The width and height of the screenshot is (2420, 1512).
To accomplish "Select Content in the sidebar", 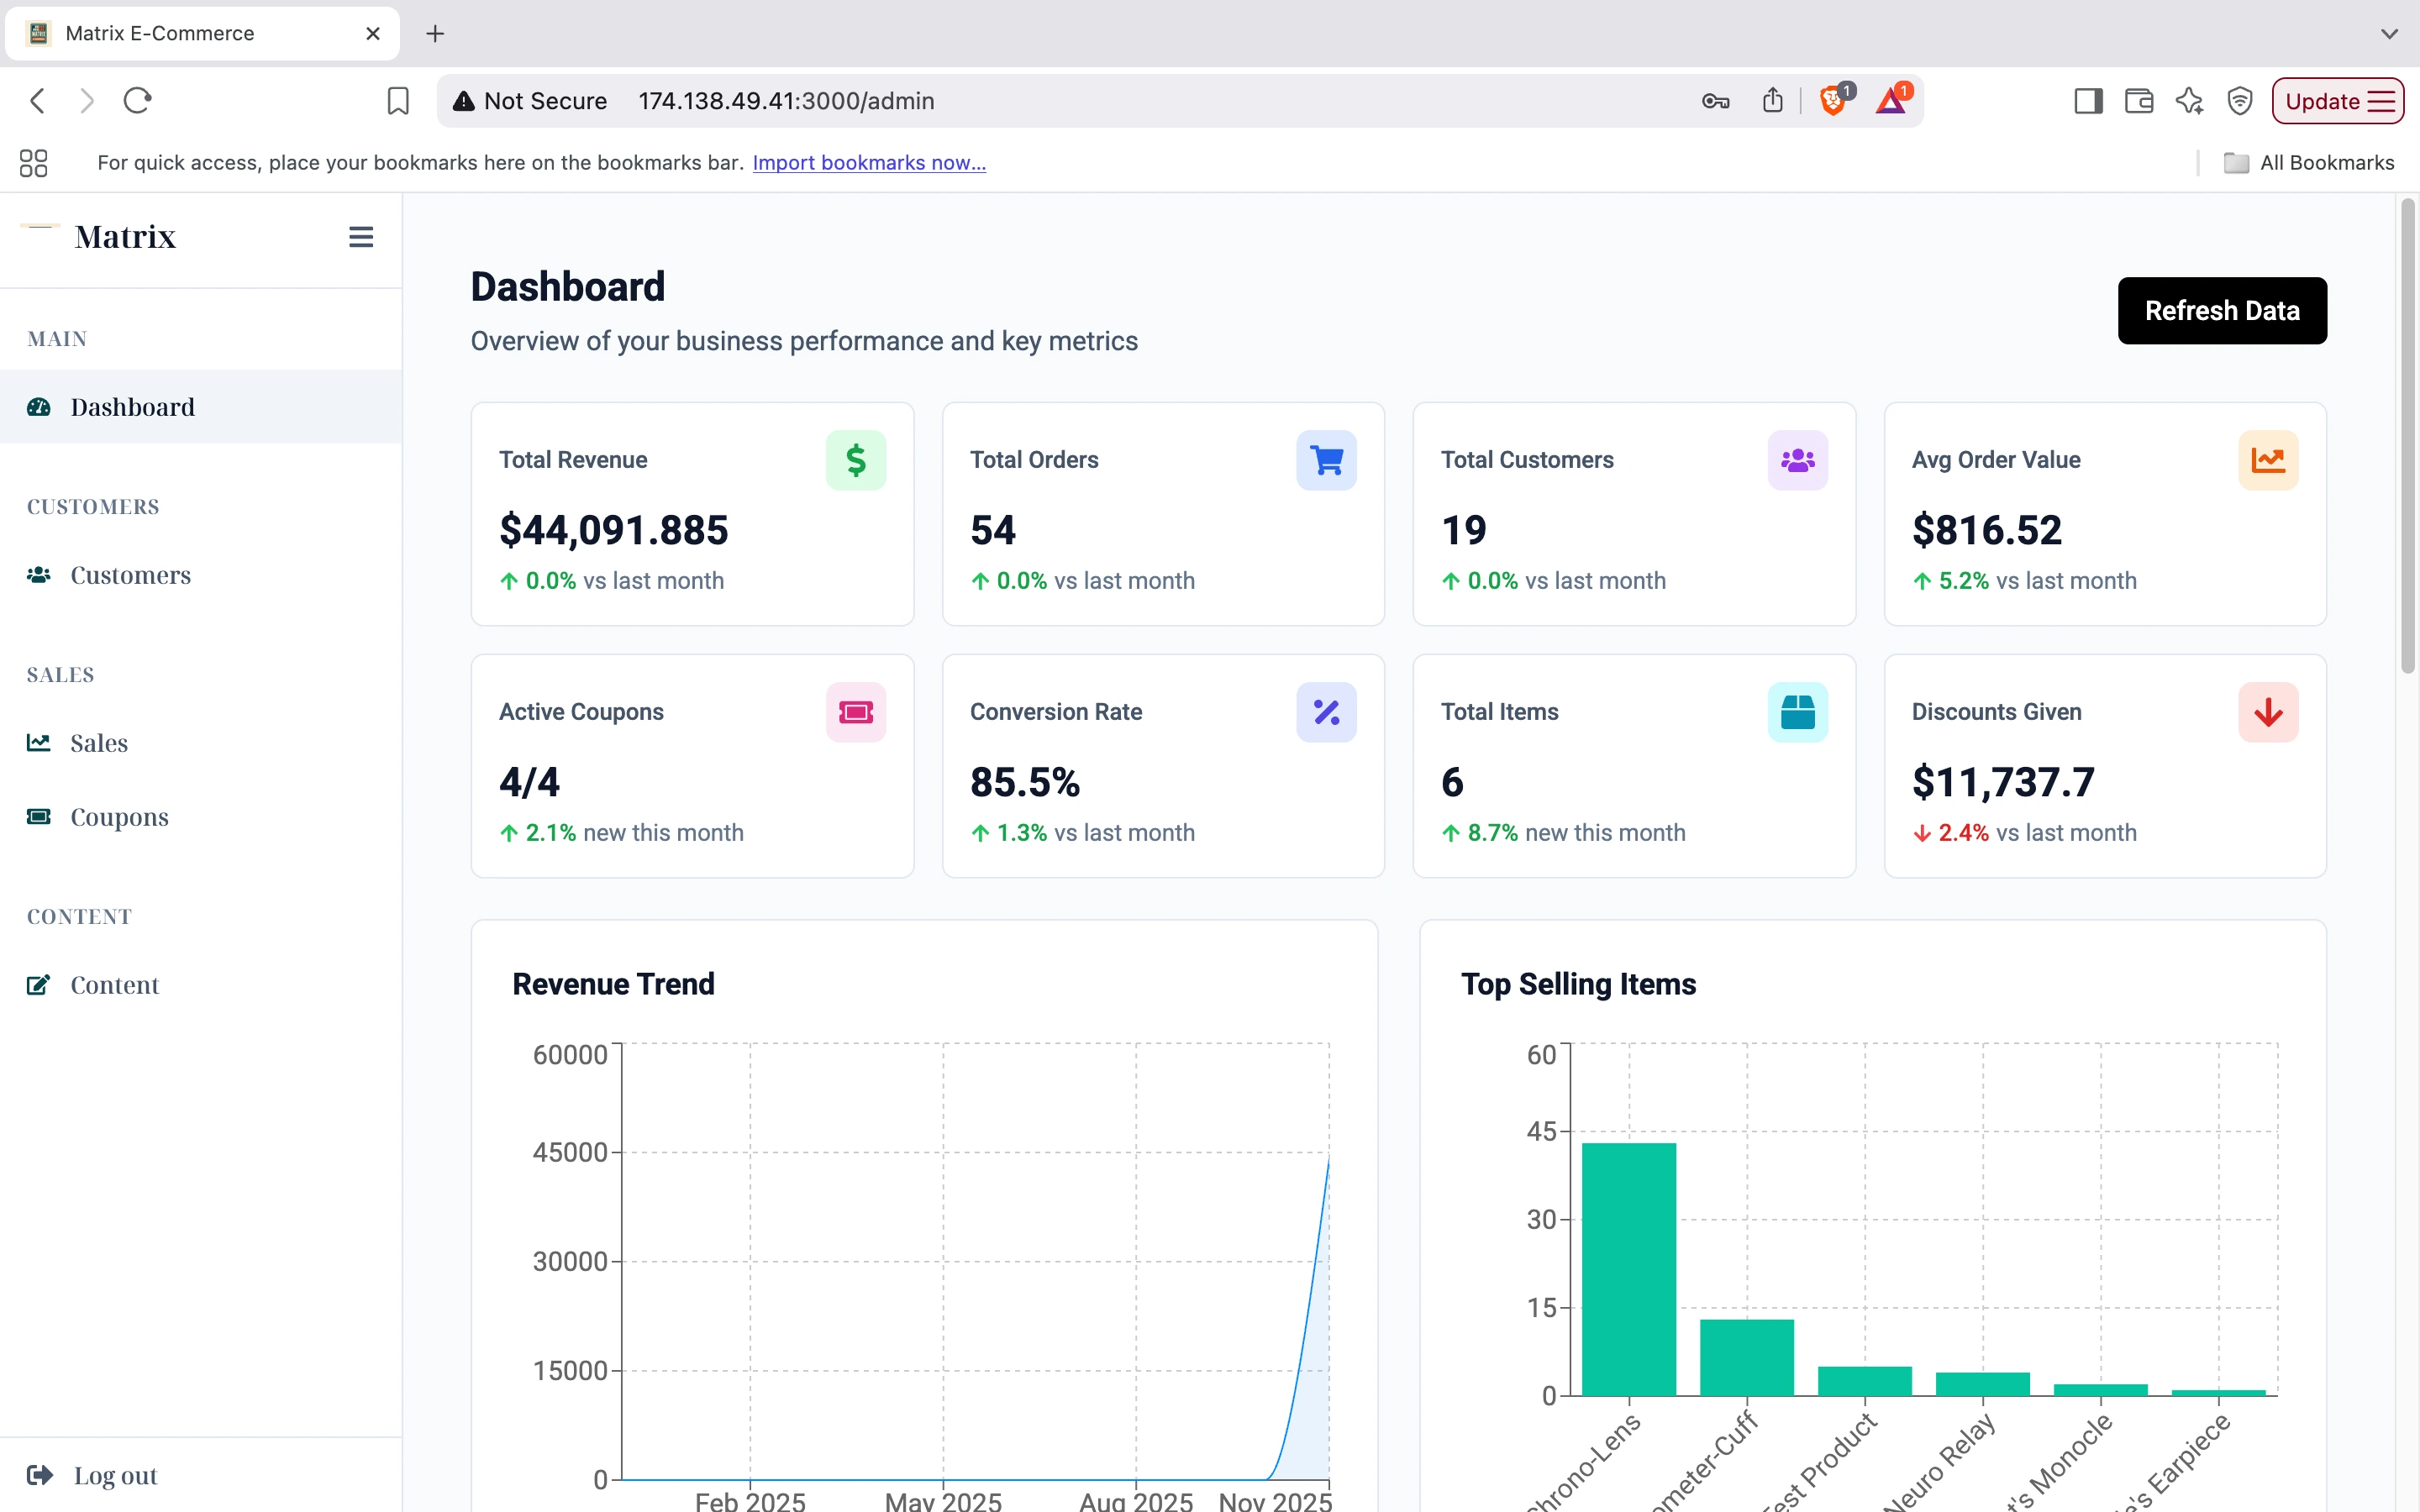I will (x=114, y=985).
